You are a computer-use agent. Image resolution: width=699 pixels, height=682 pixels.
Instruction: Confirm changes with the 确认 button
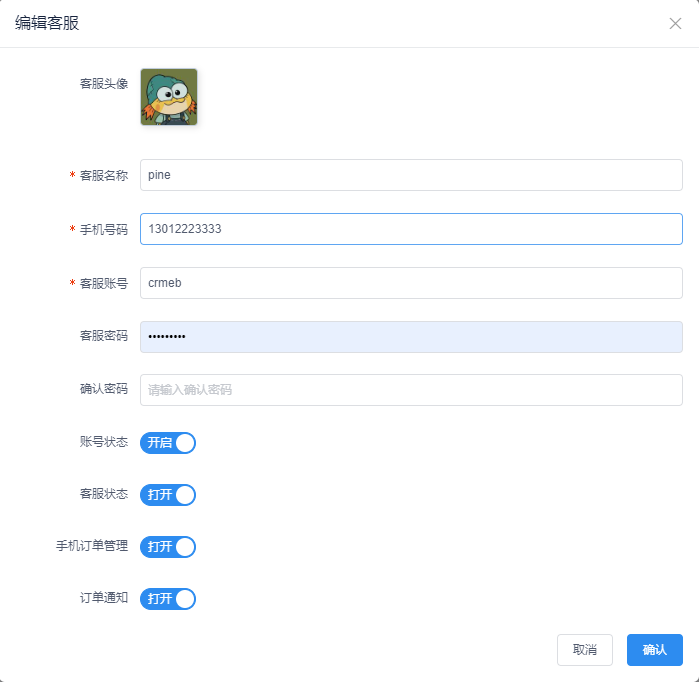coord(654,650)
